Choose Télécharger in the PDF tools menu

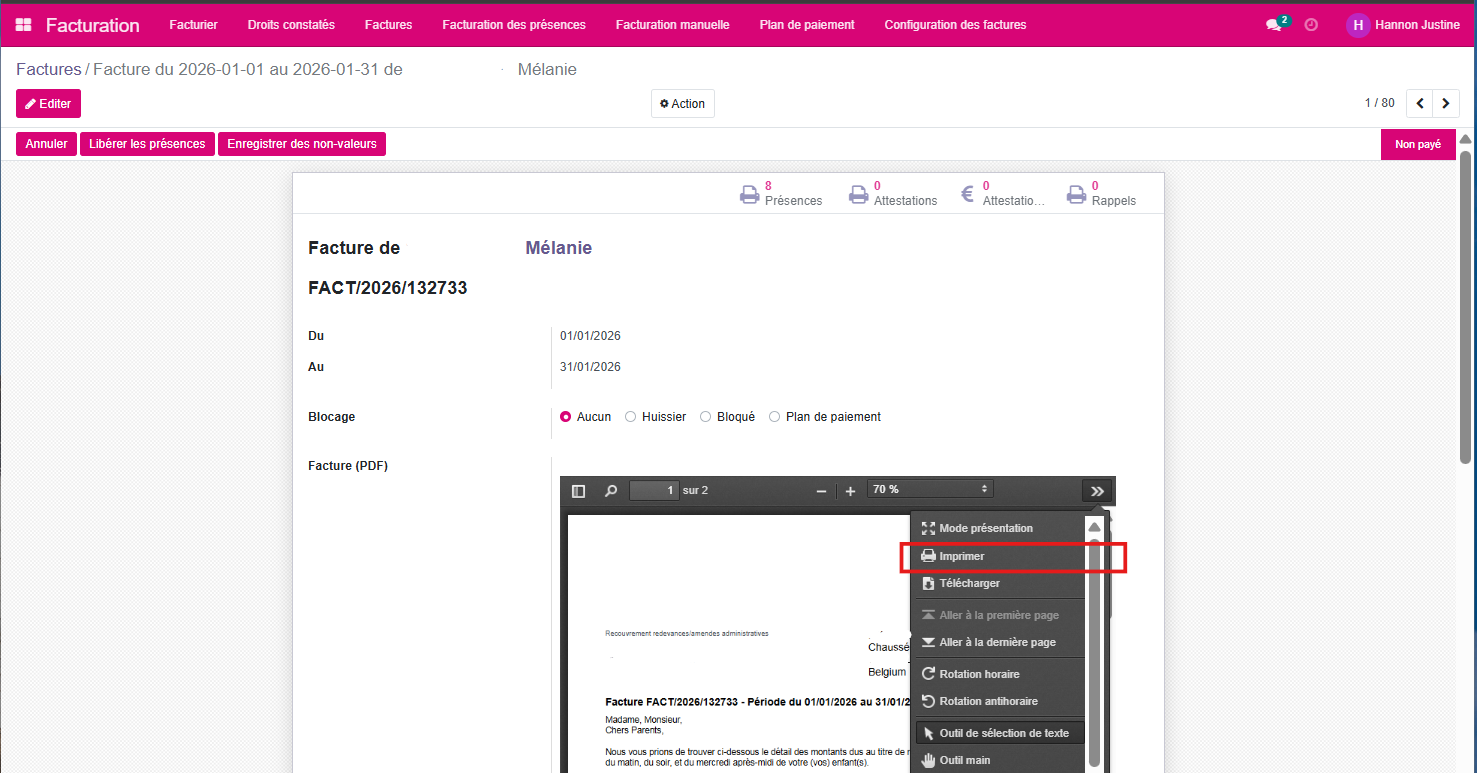pos(969,583)
